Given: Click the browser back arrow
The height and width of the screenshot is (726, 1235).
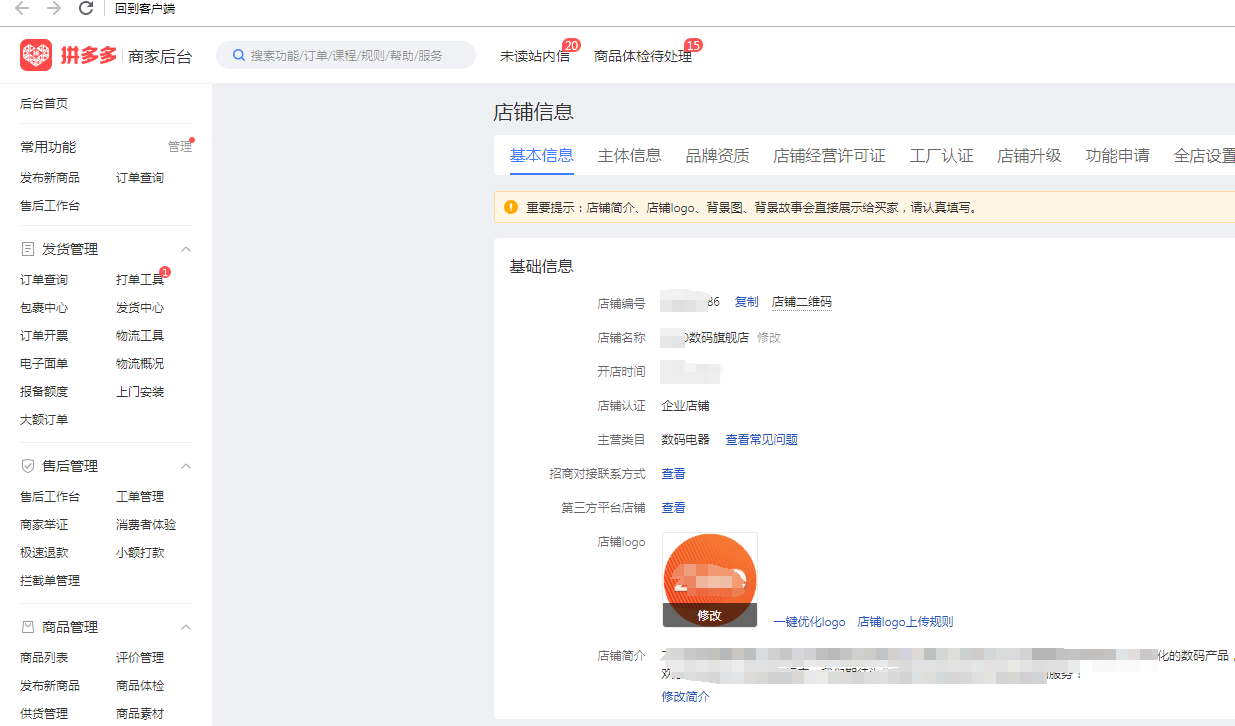Looking at the screenshot, I should click(22, 8).
